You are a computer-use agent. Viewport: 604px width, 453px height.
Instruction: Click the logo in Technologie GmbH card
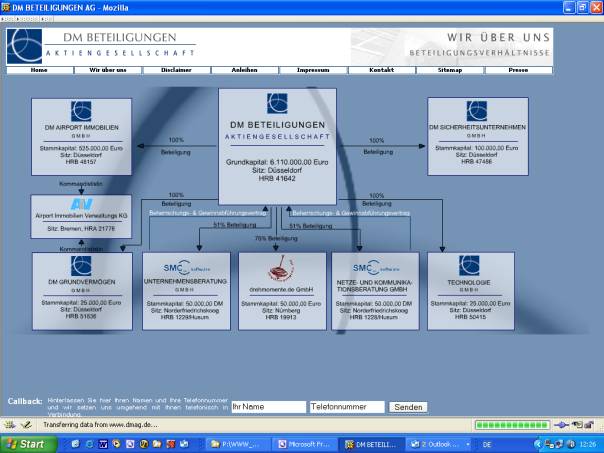click(469, 265)
